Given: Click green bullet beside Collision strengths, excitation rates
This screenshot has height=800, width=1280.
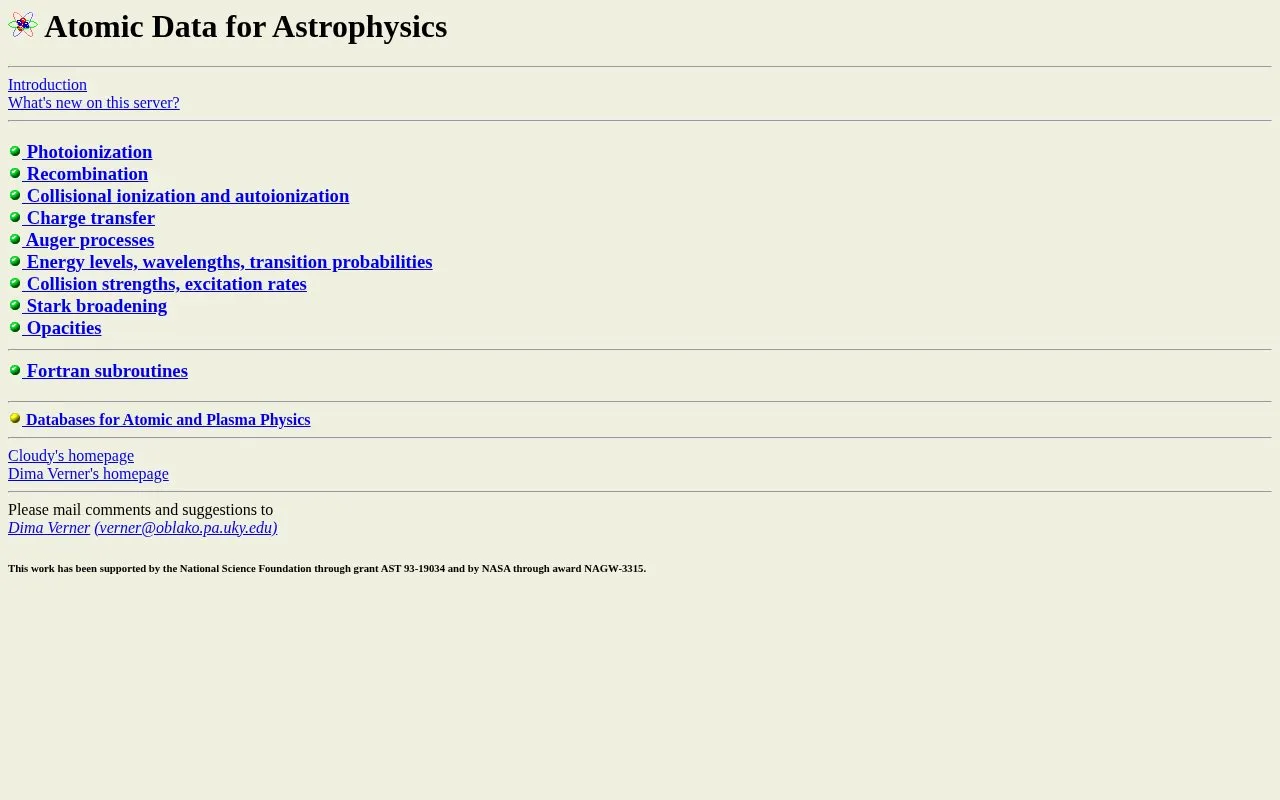Looking at the screenshot, I should (15, 283).
